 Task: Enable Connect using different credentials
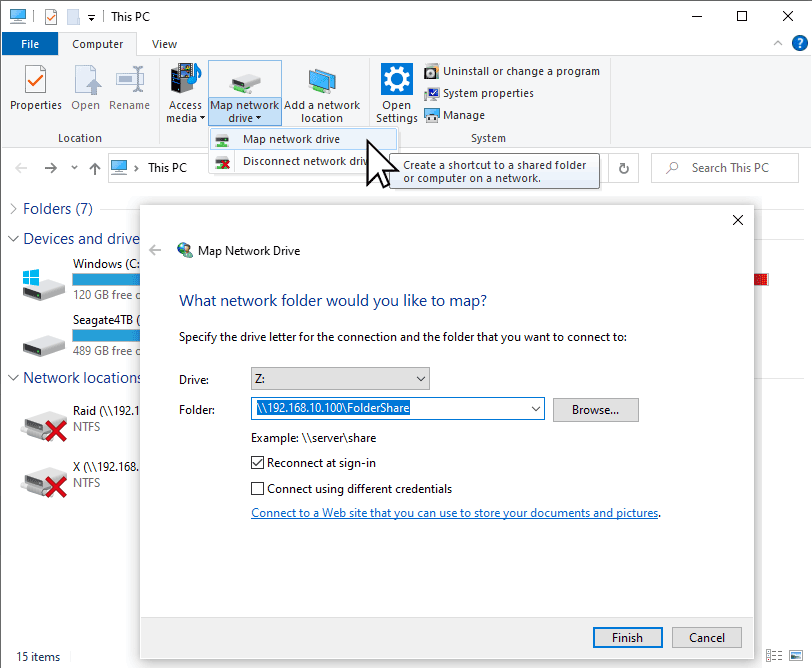(257, 488)
